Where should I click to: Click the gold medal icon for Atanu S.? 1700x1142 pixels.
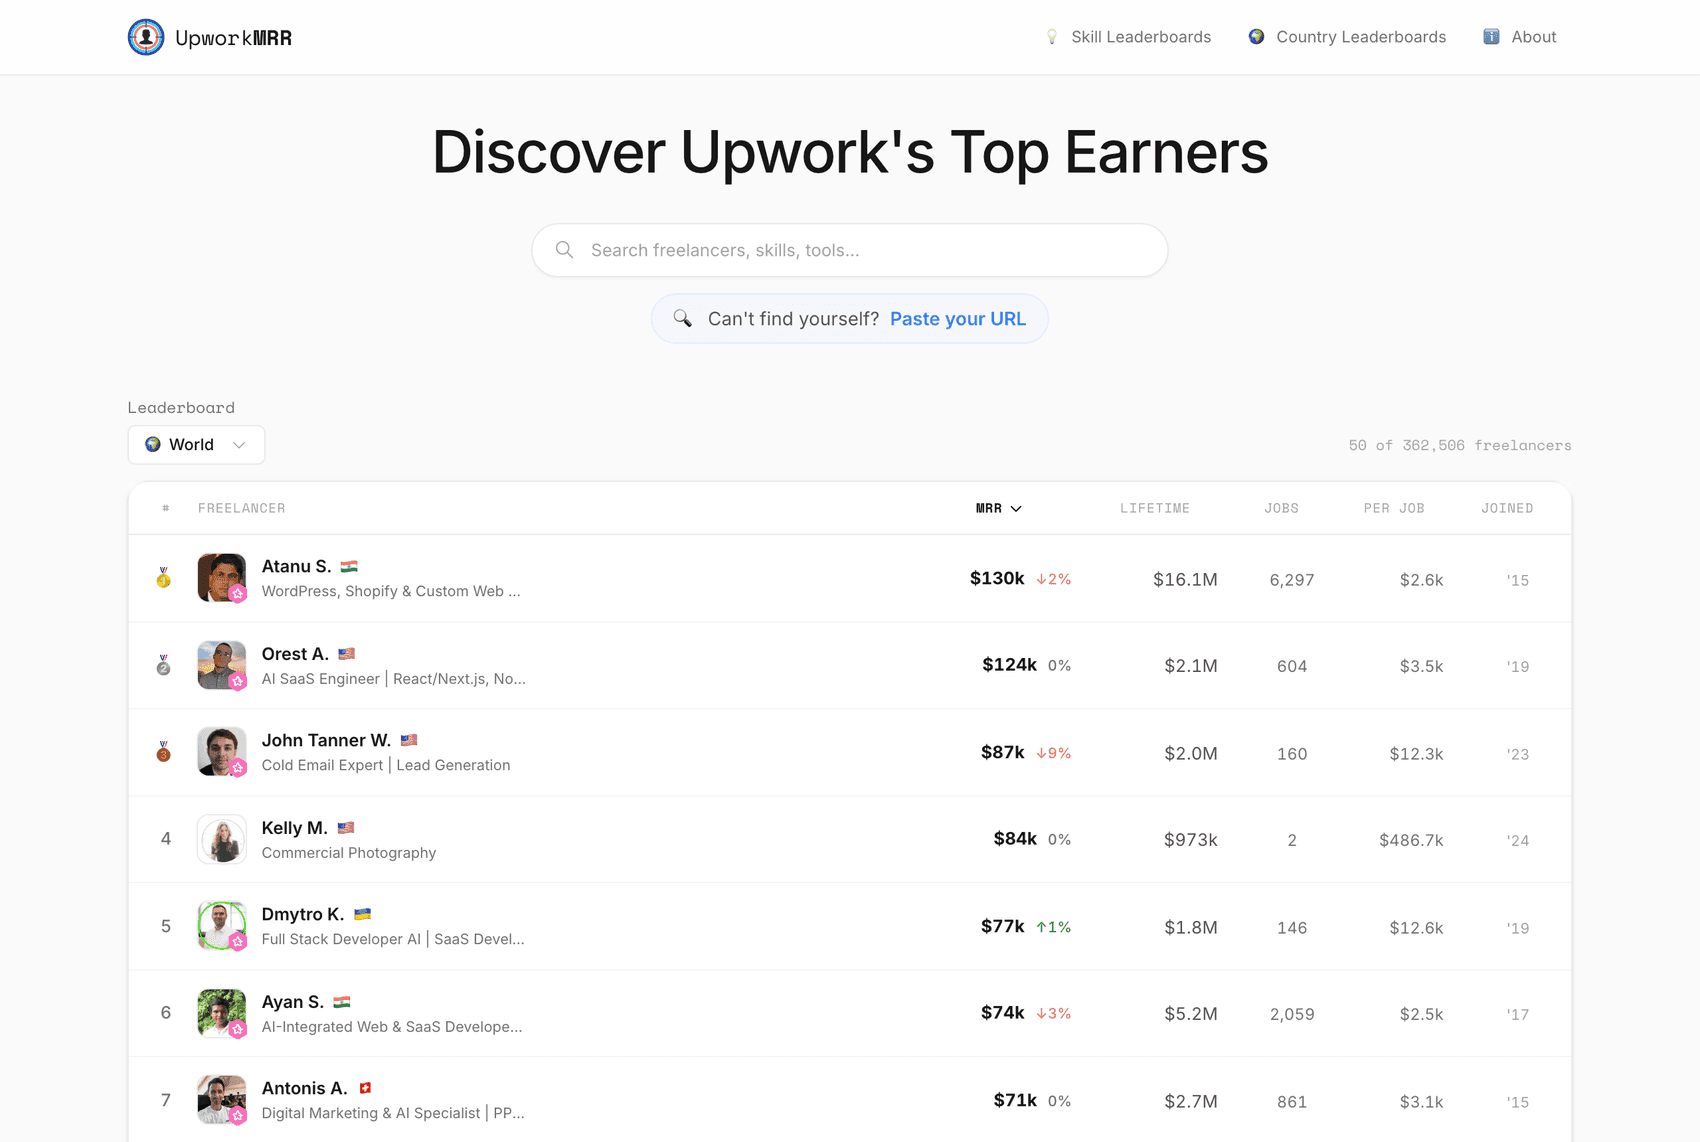[x=164, y=578]
